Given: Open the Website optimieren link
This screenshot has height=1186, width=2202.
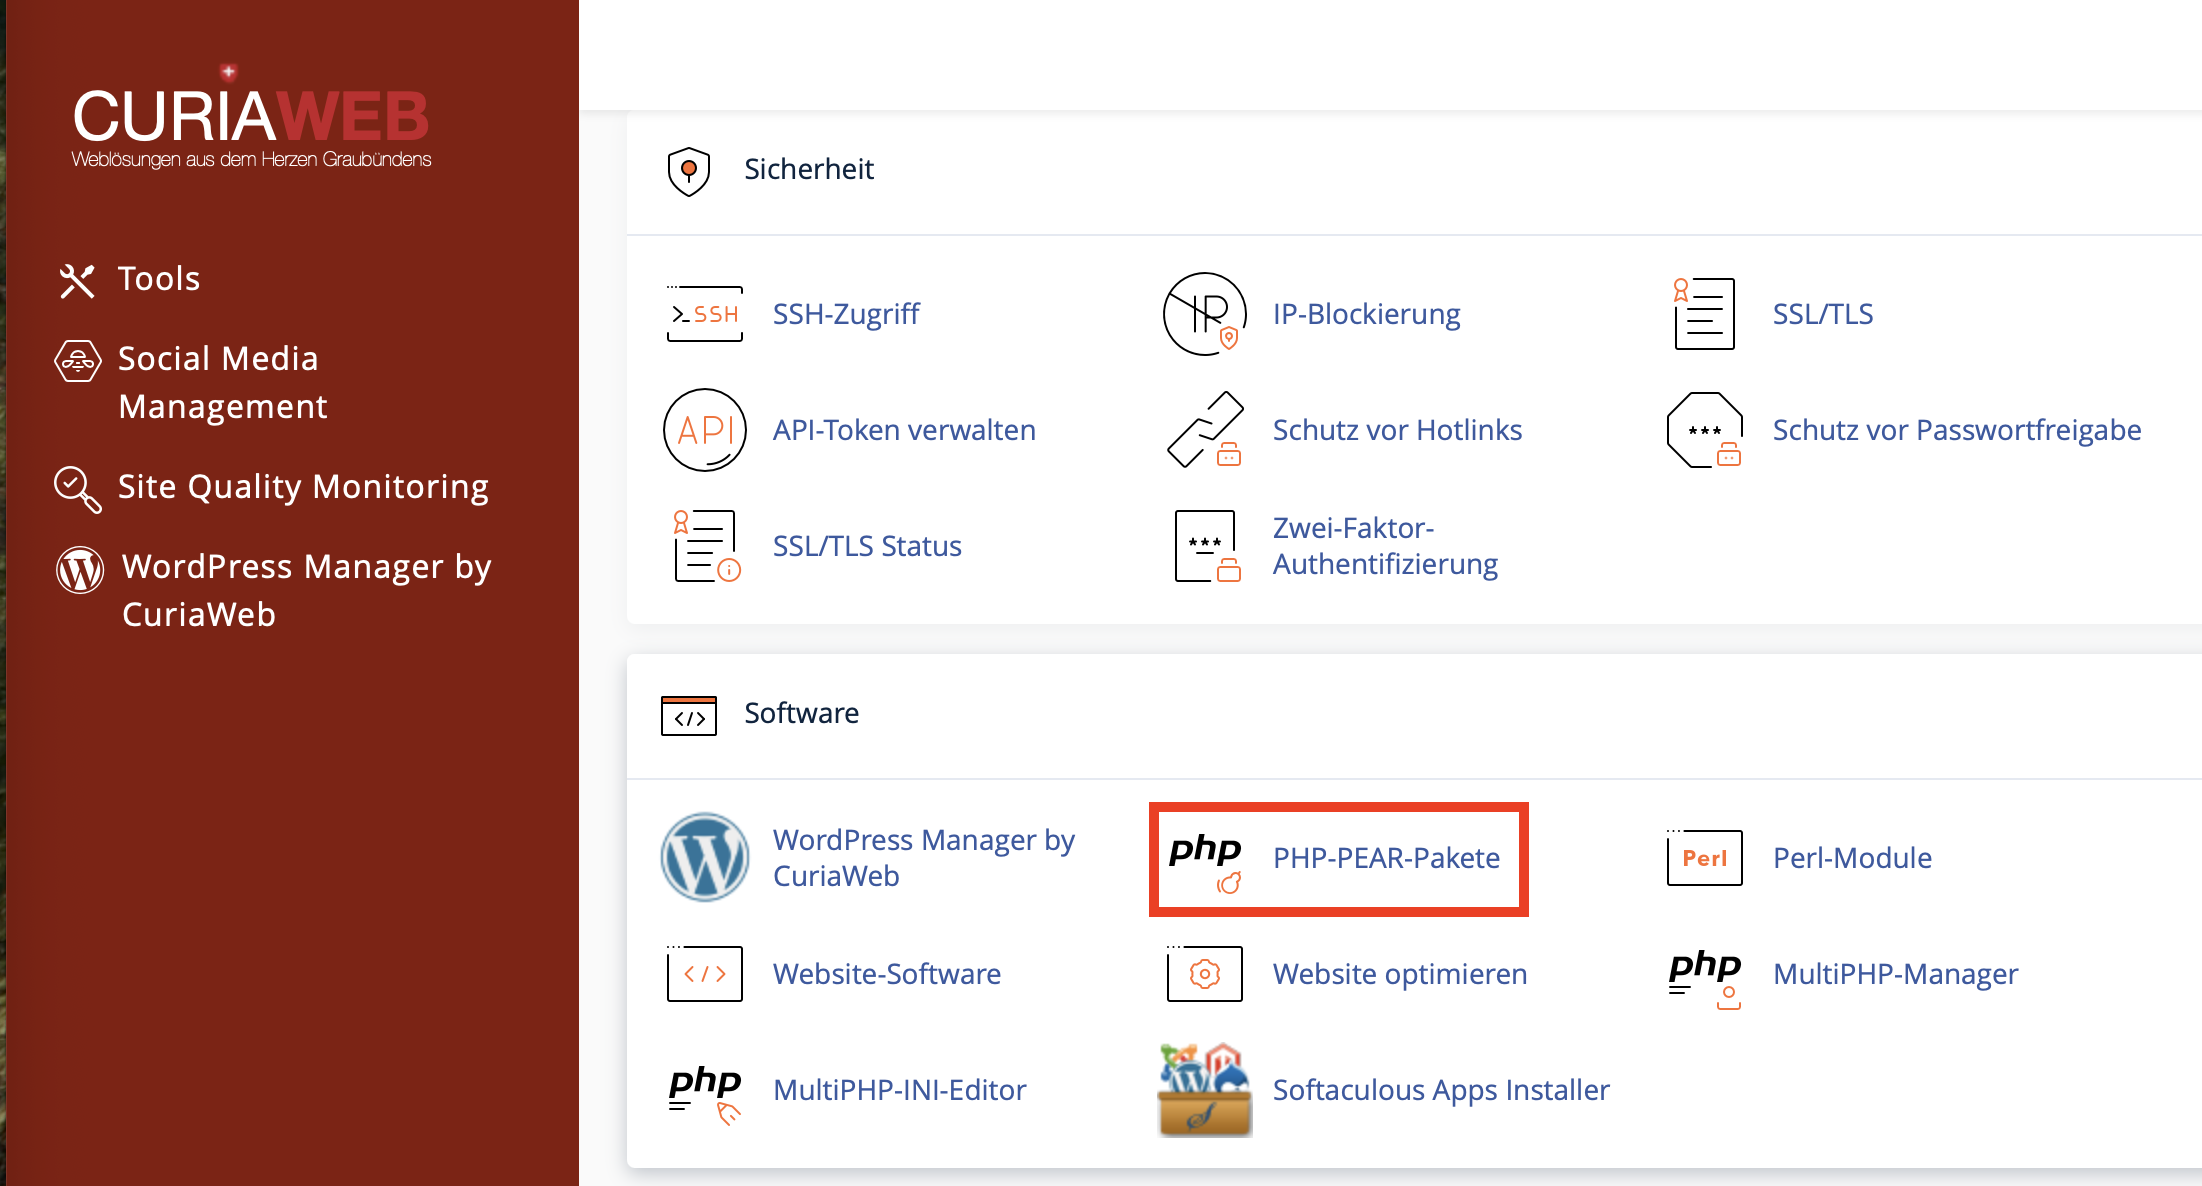Looking at the screenshot, I should [1400, 974].
